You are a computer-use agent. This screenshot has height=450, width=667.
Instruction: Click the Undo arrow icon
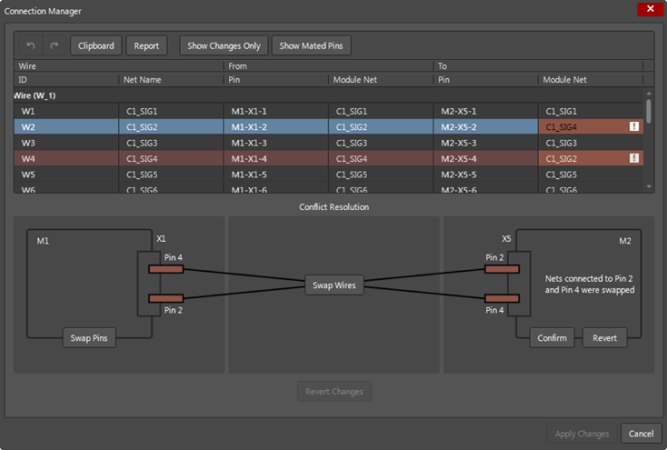30,46
